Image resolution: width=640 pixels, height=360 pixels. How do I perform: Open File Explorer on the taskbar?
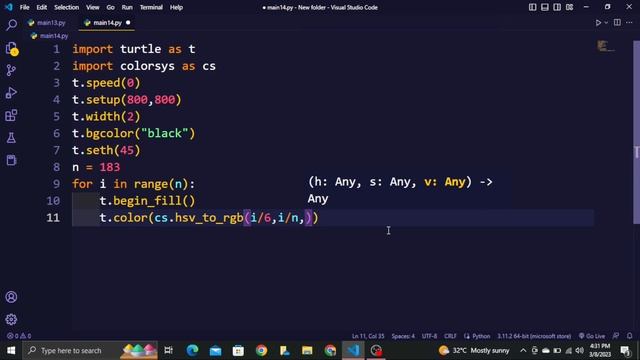point(307,350)
